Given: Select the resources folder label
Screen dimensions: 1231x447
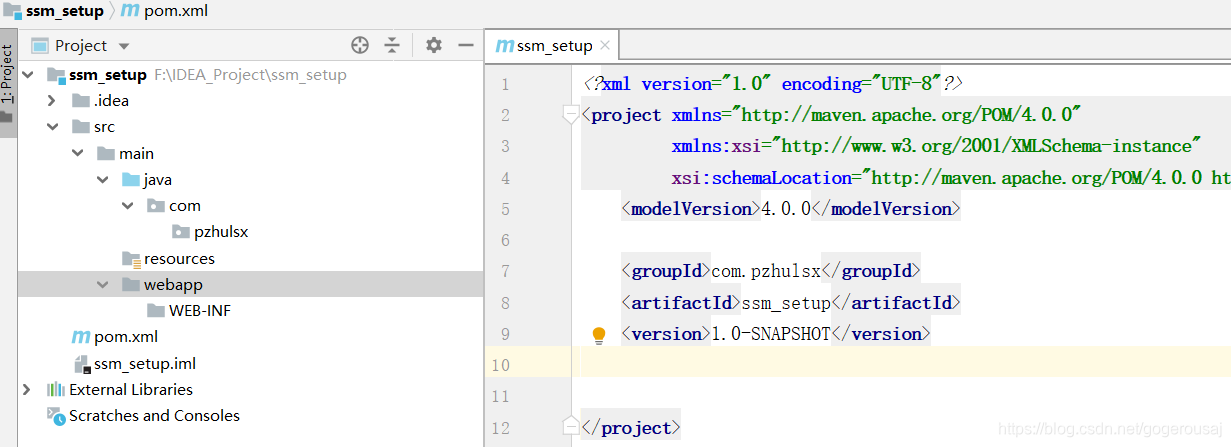Looking at the screenshot, I should coord(179,259).
